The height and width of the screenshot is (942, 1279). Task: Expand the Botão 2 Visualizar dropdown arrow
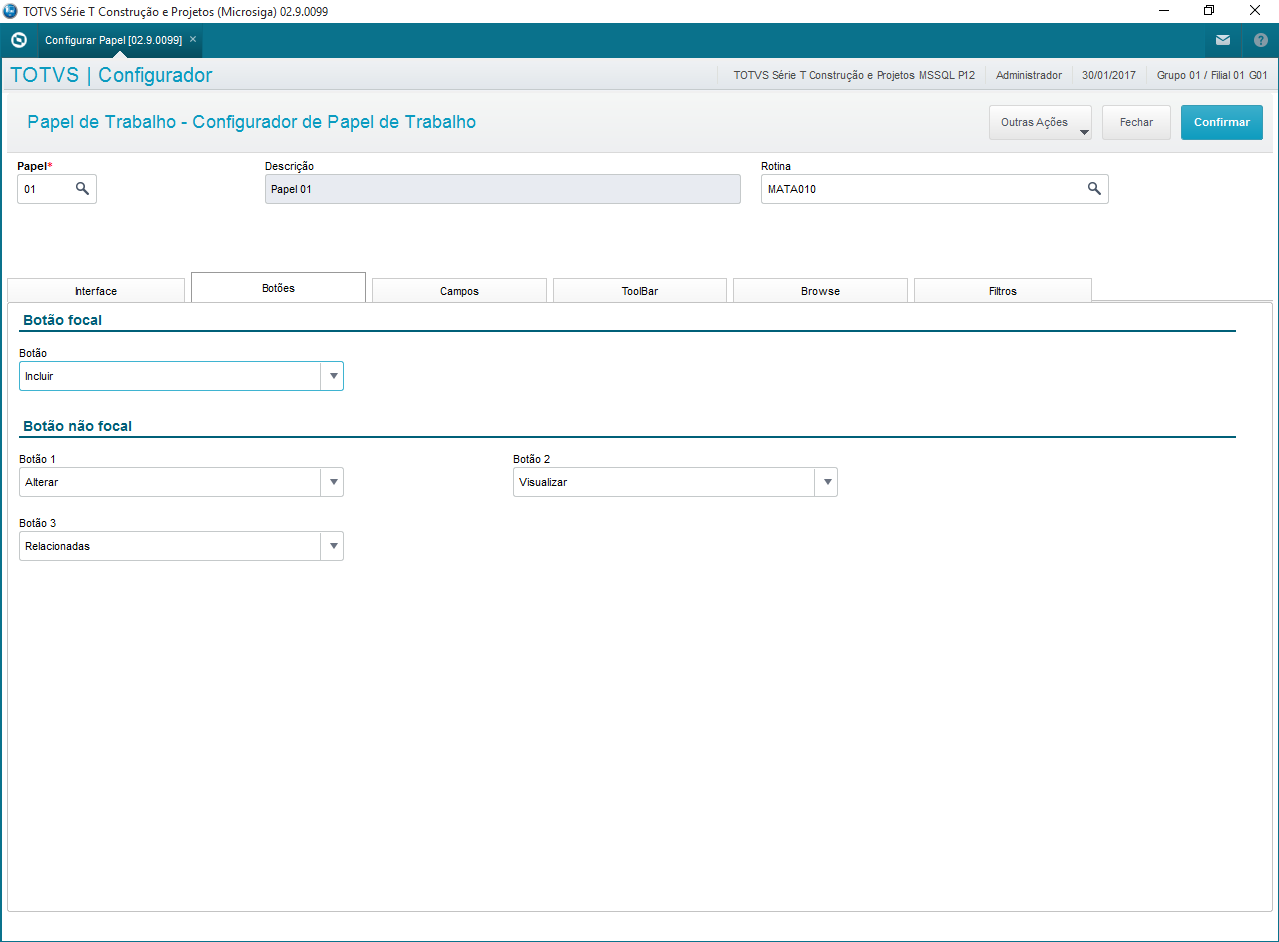[826, 482]
